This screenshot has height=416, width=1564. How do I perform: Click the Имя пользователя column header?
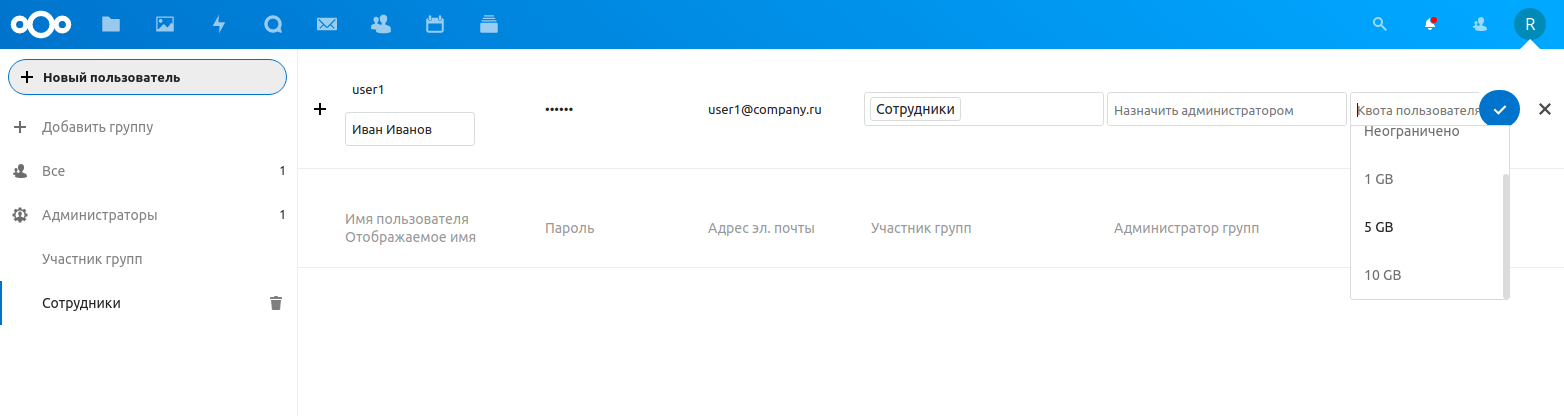[x=407, y=219]
